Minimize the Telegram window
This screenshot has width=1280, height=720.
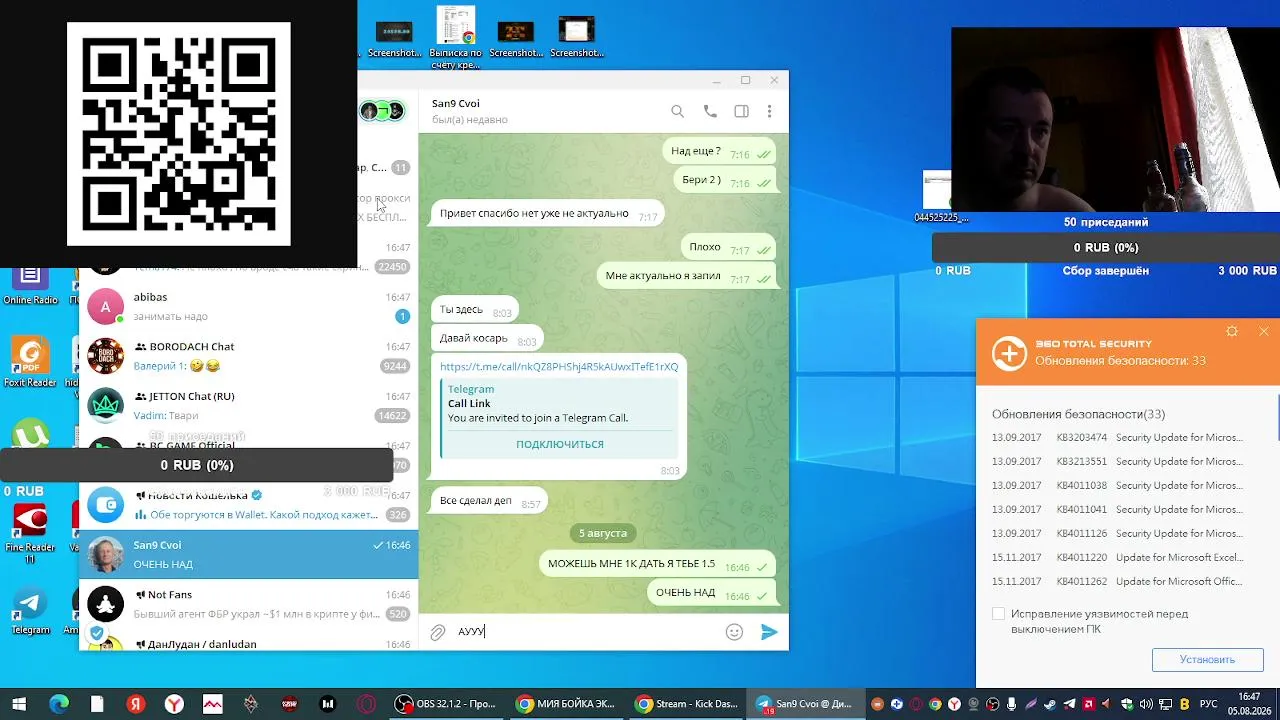pyautogui.click(x=716, y=80)
